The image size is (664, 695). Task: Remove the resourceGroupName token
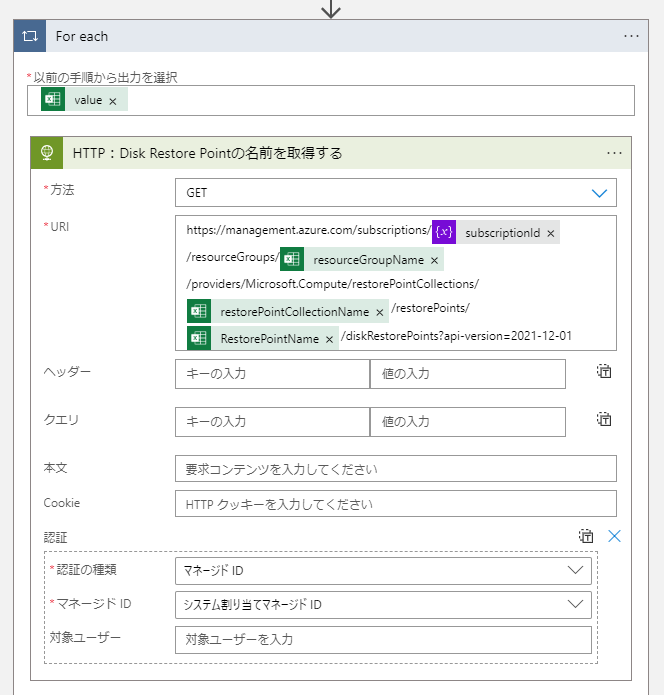pos(434,261)
